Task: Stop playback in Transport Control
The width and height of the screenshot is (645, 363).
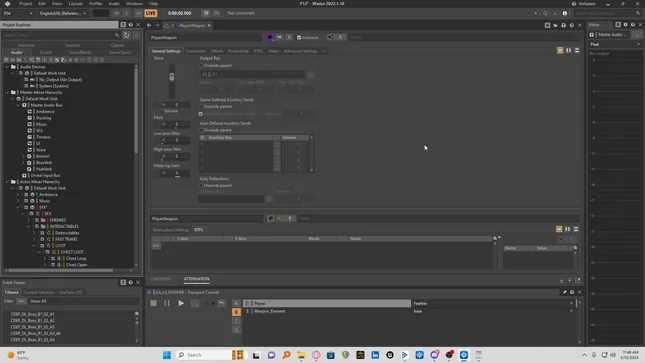Action: [153, 303]
